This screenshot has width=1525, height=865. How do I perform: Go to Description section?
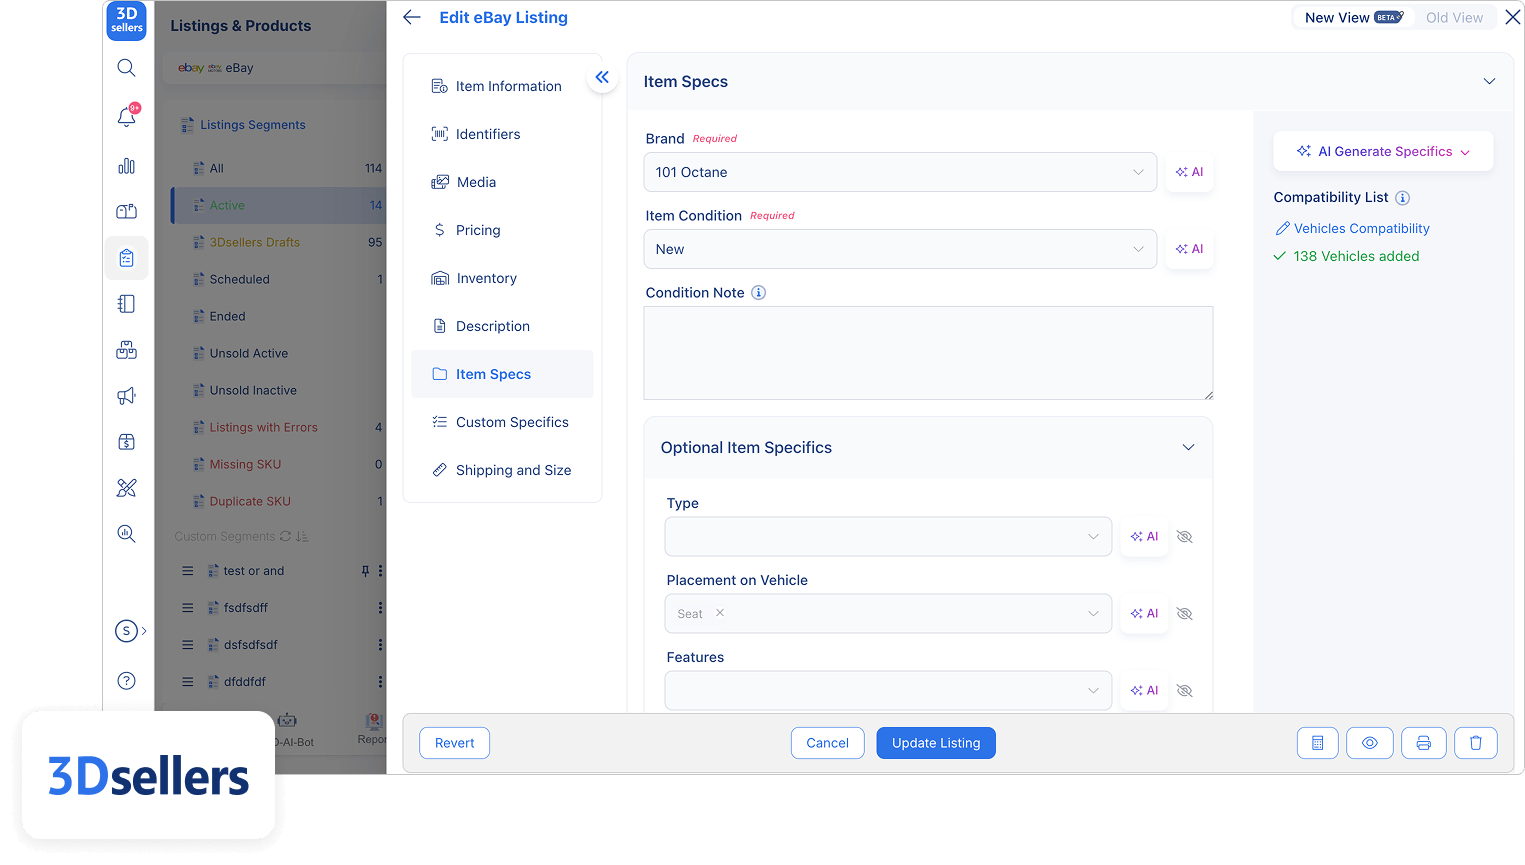click(x=502, y=326)
